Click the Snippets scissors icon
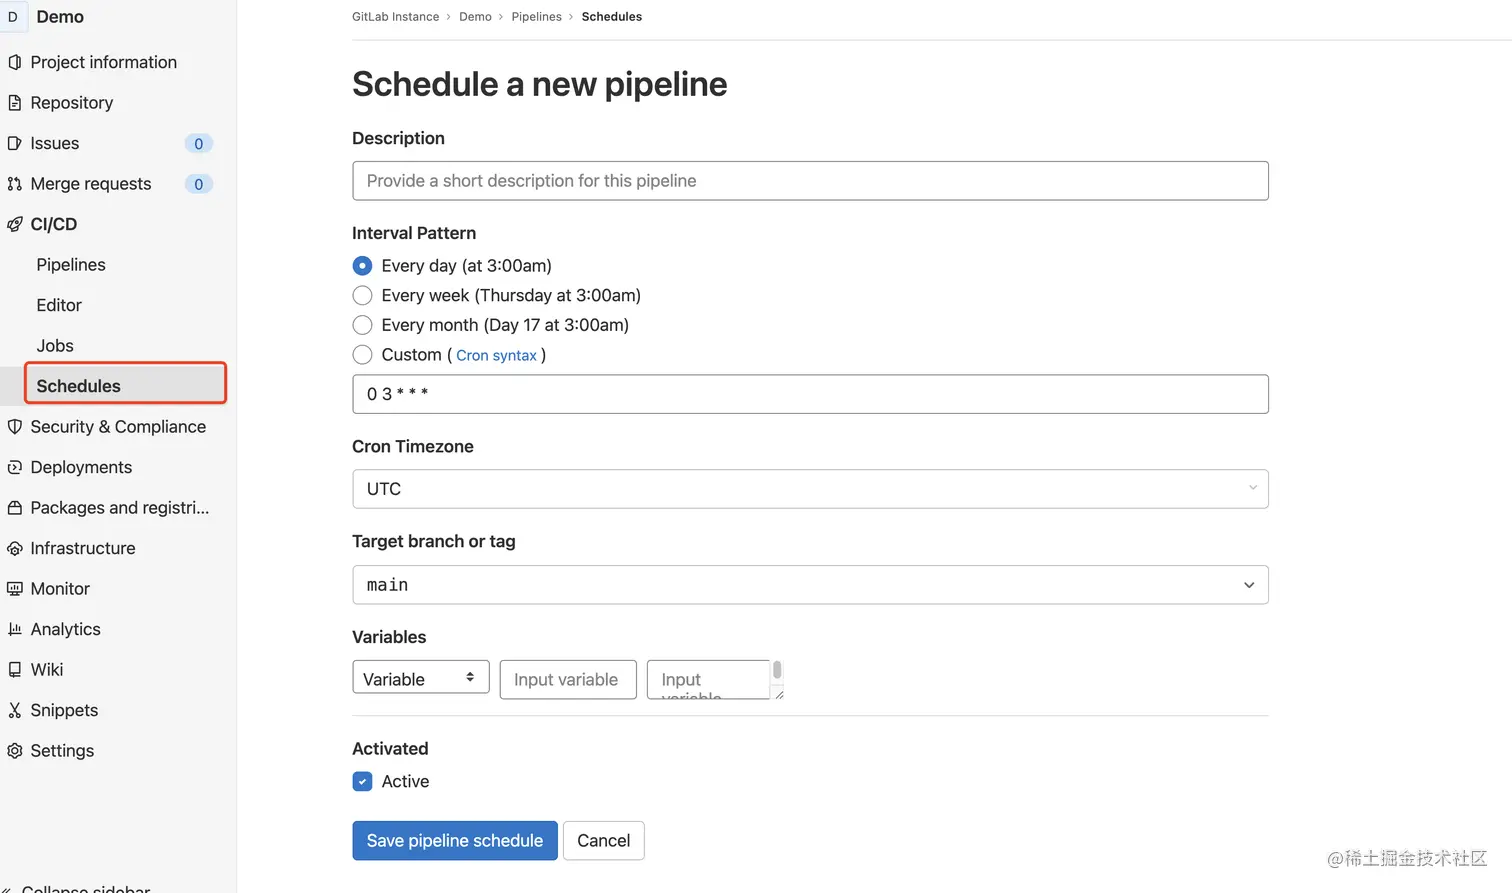 click(x=14, y=711)
